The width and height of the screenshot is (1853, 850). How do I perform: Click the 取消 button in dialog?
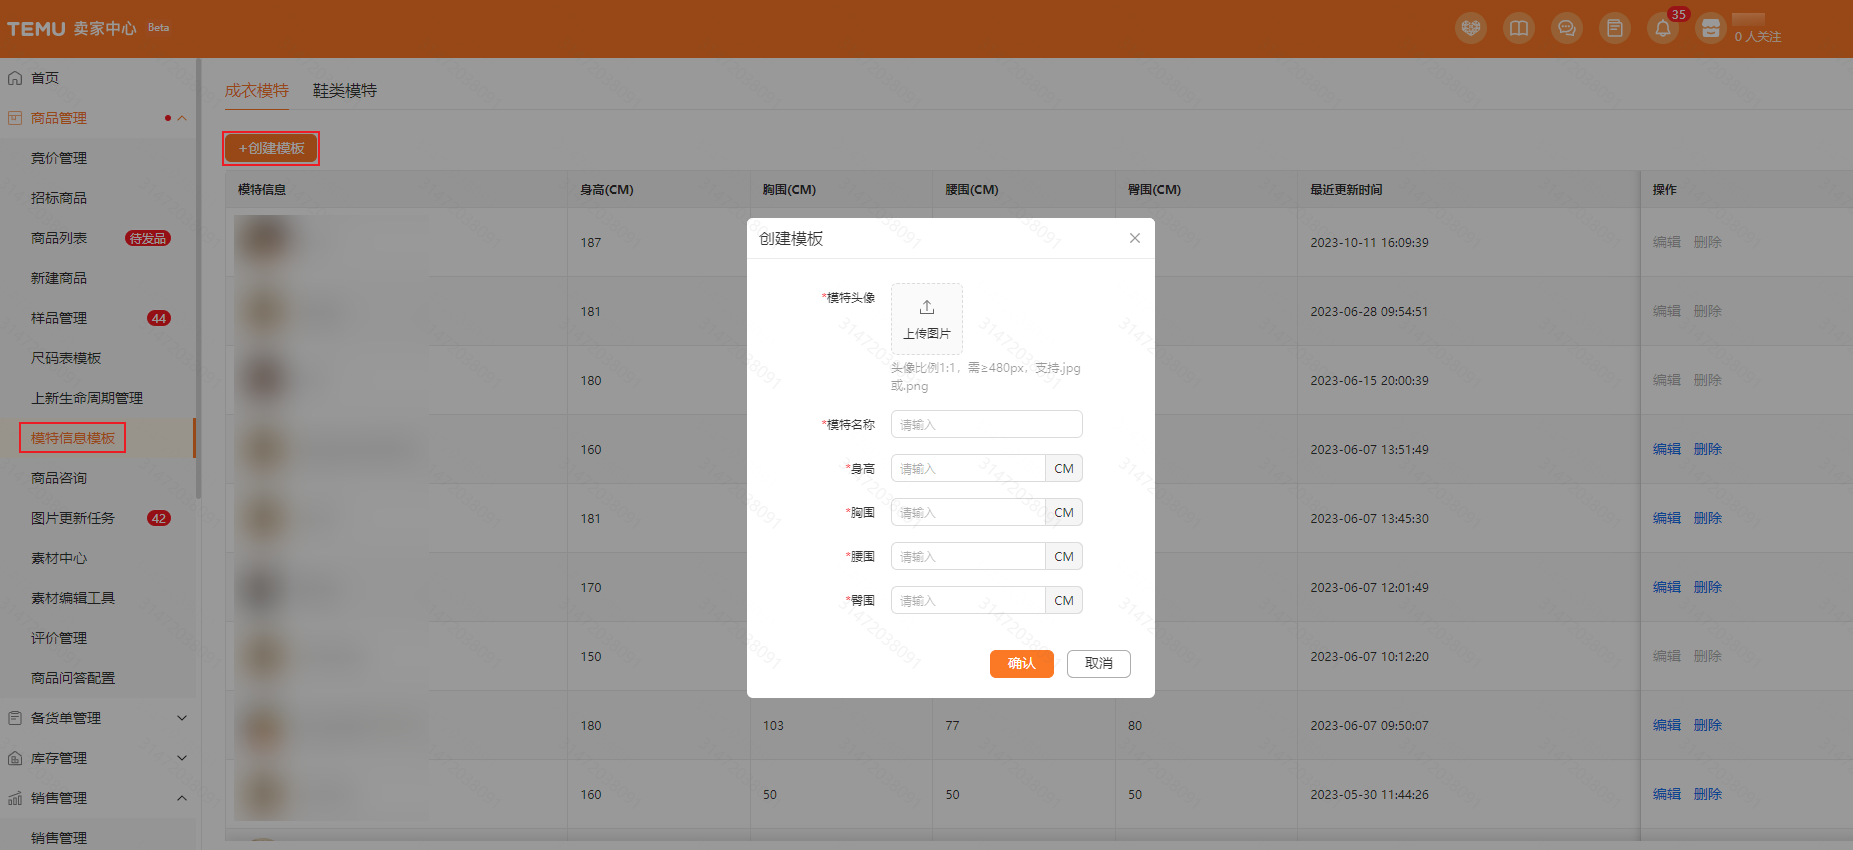[x=1098, y=664]
